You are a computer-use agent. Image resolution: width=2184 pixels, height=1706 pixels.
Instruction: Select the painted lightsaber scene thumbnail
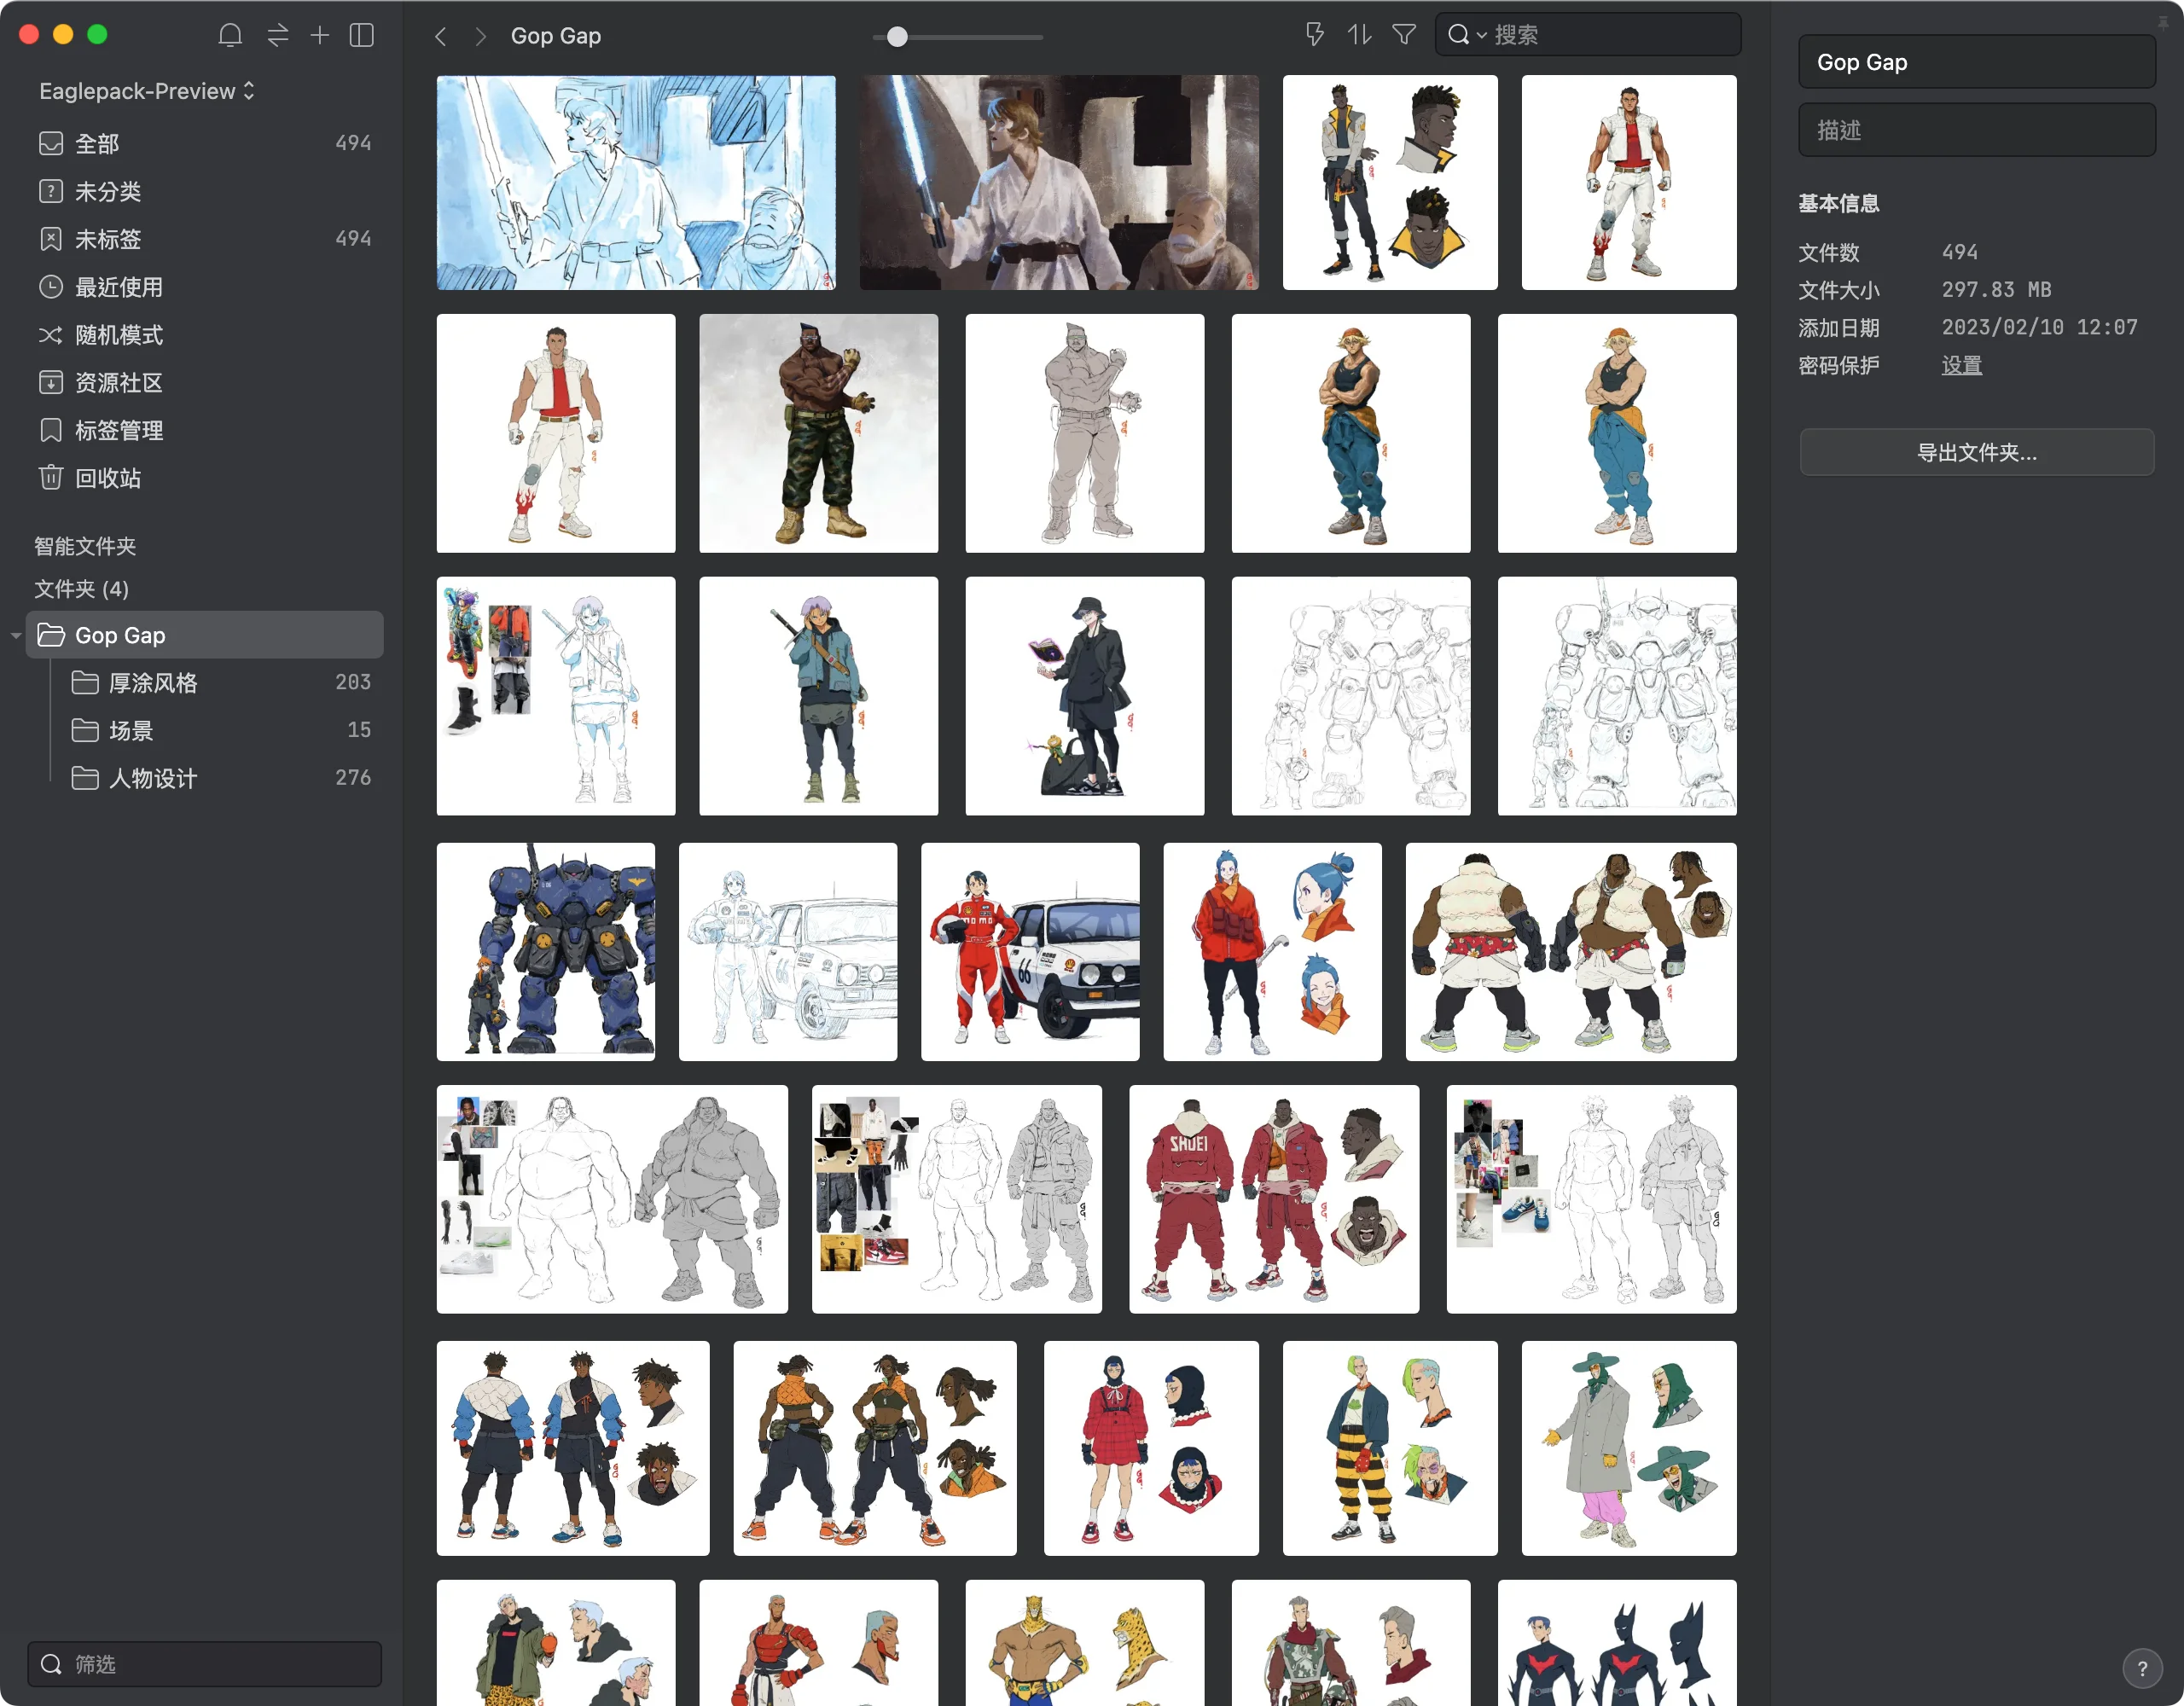[x=1059, y=183]
